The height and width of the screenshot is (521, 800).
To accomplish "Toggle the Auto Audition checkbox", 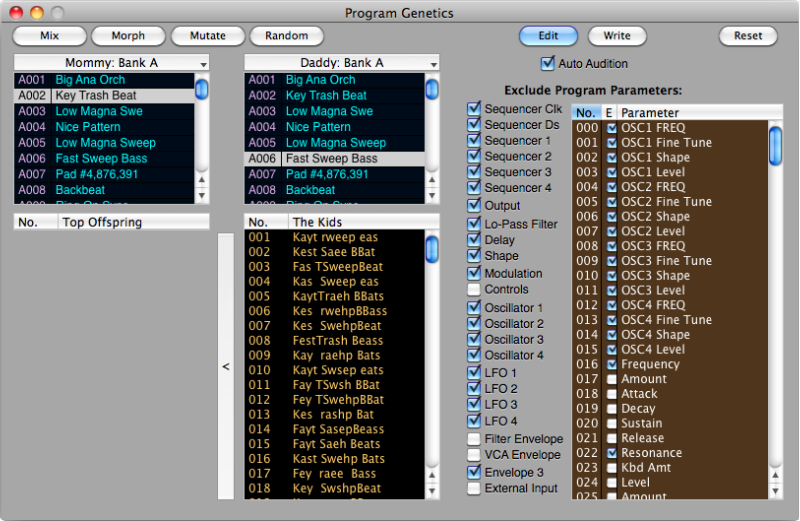I will click(547, 64).
